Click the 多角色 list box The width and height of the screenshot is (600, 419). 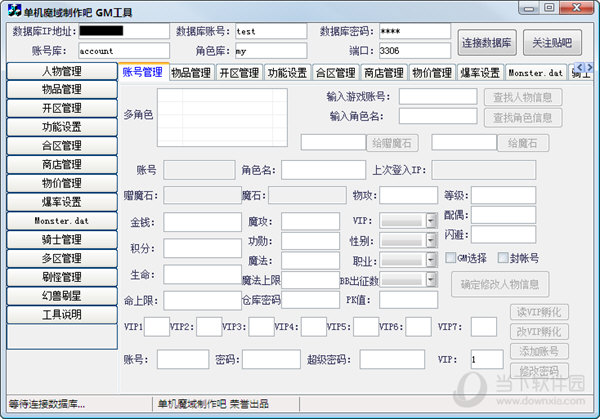(x=222, y=117)
